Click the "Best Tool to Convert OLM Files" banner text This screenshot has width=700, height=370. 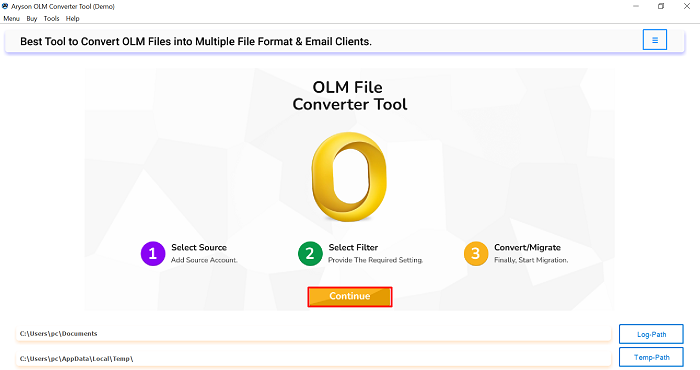tap(196, 42)
